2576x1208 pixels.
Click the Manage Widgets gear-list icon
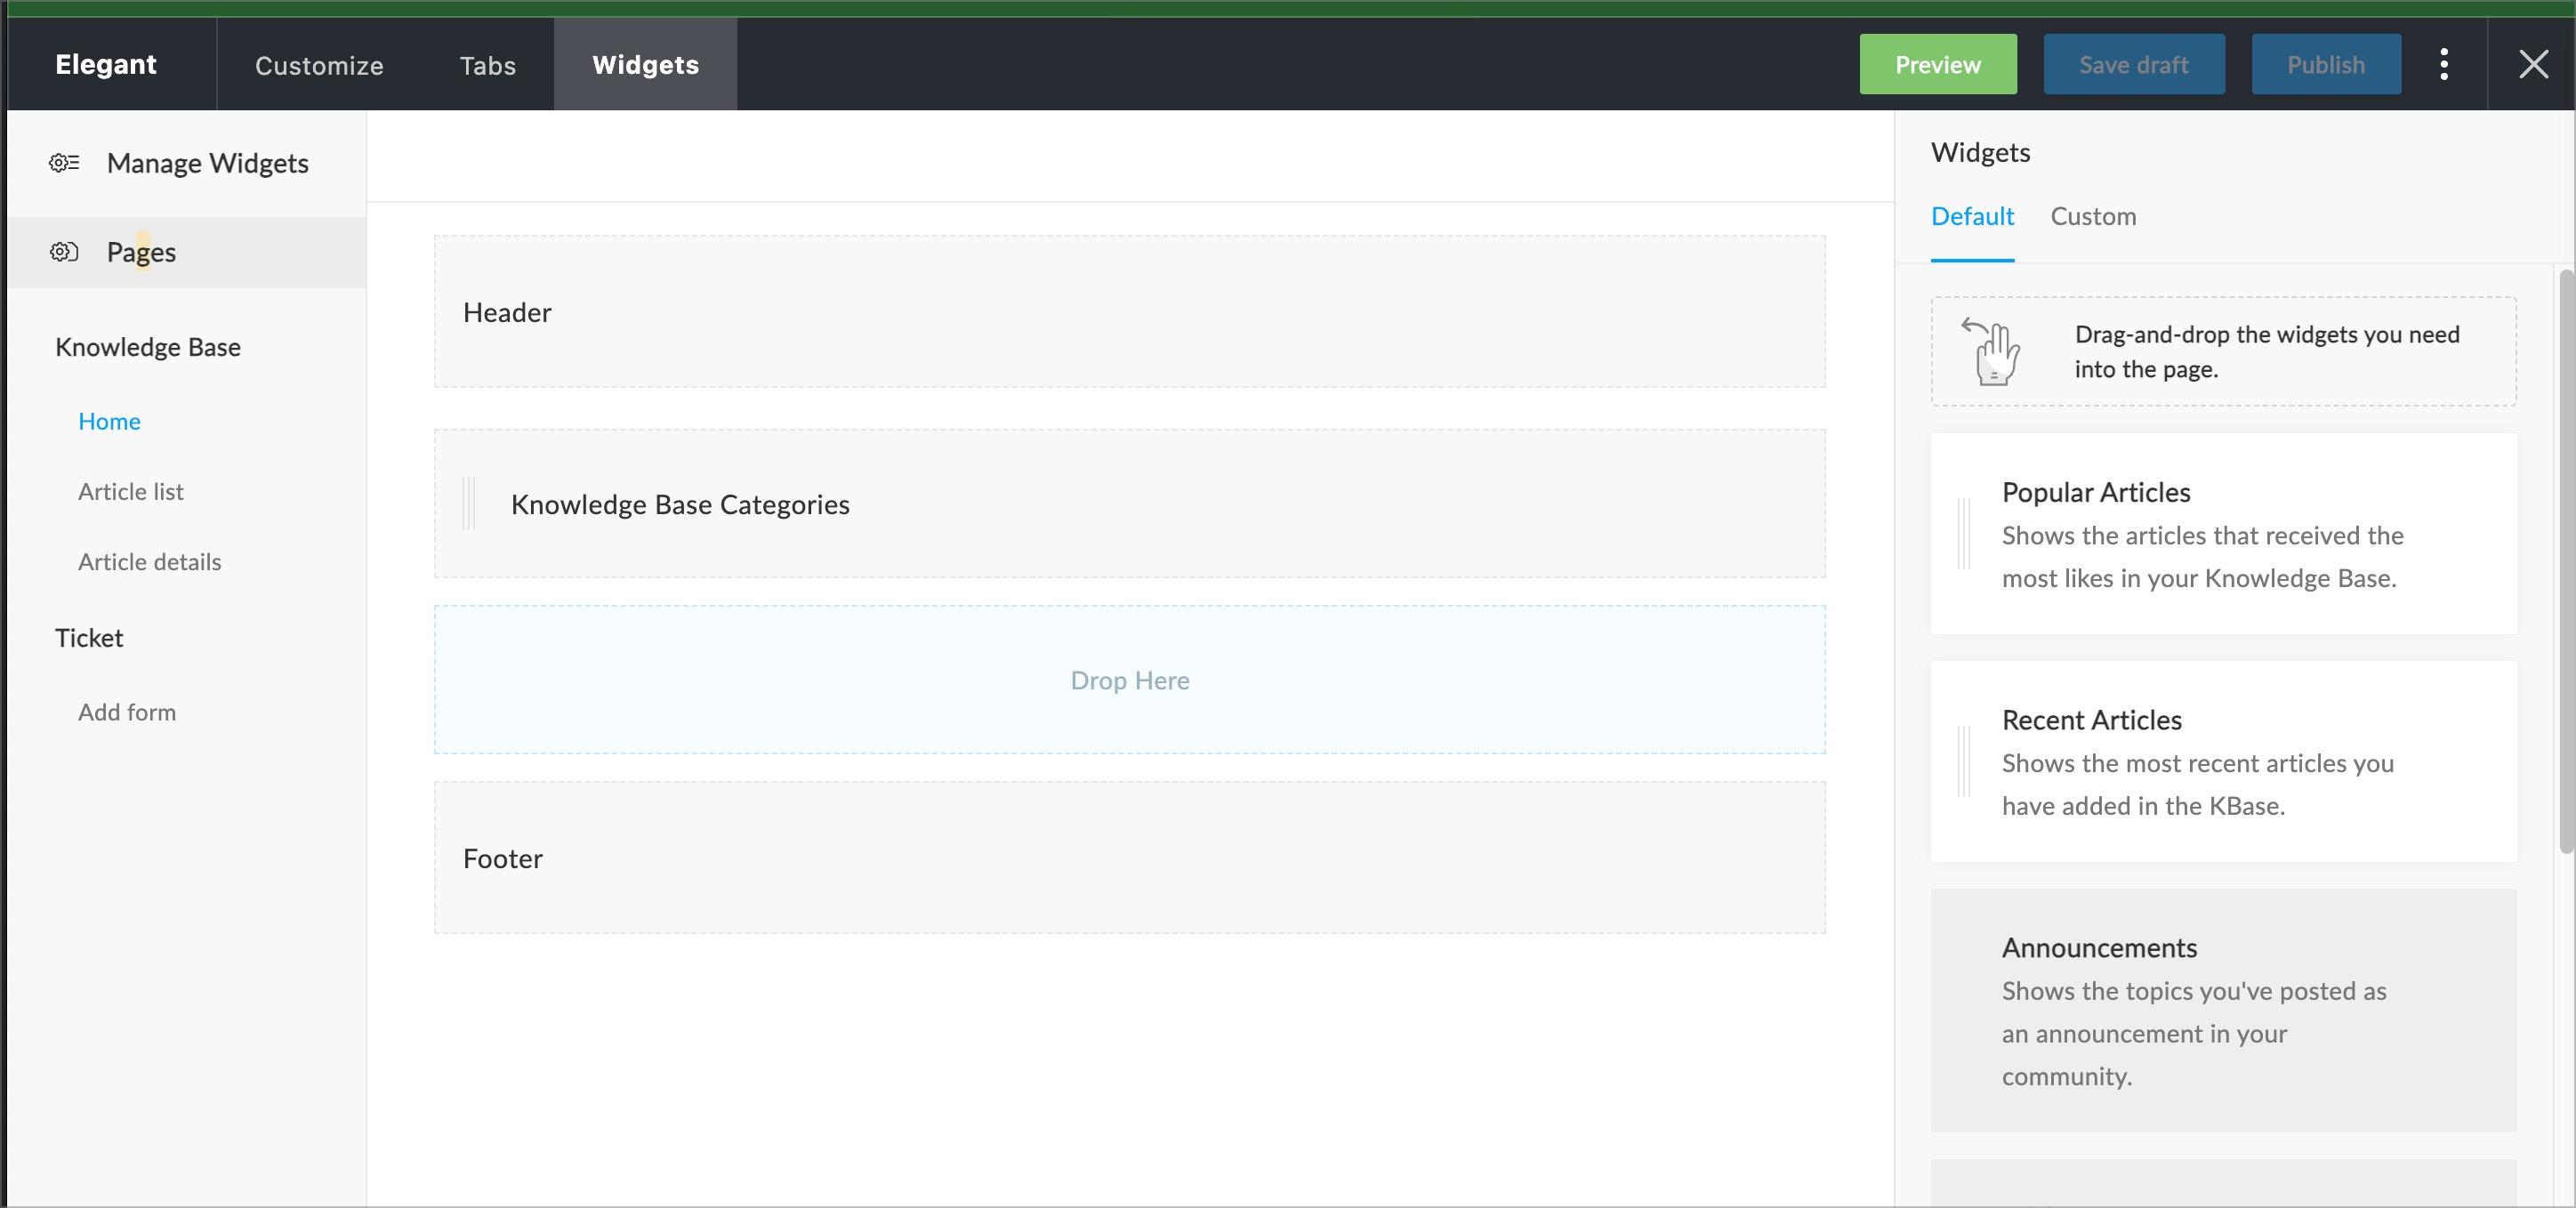[x=64, y=162]
